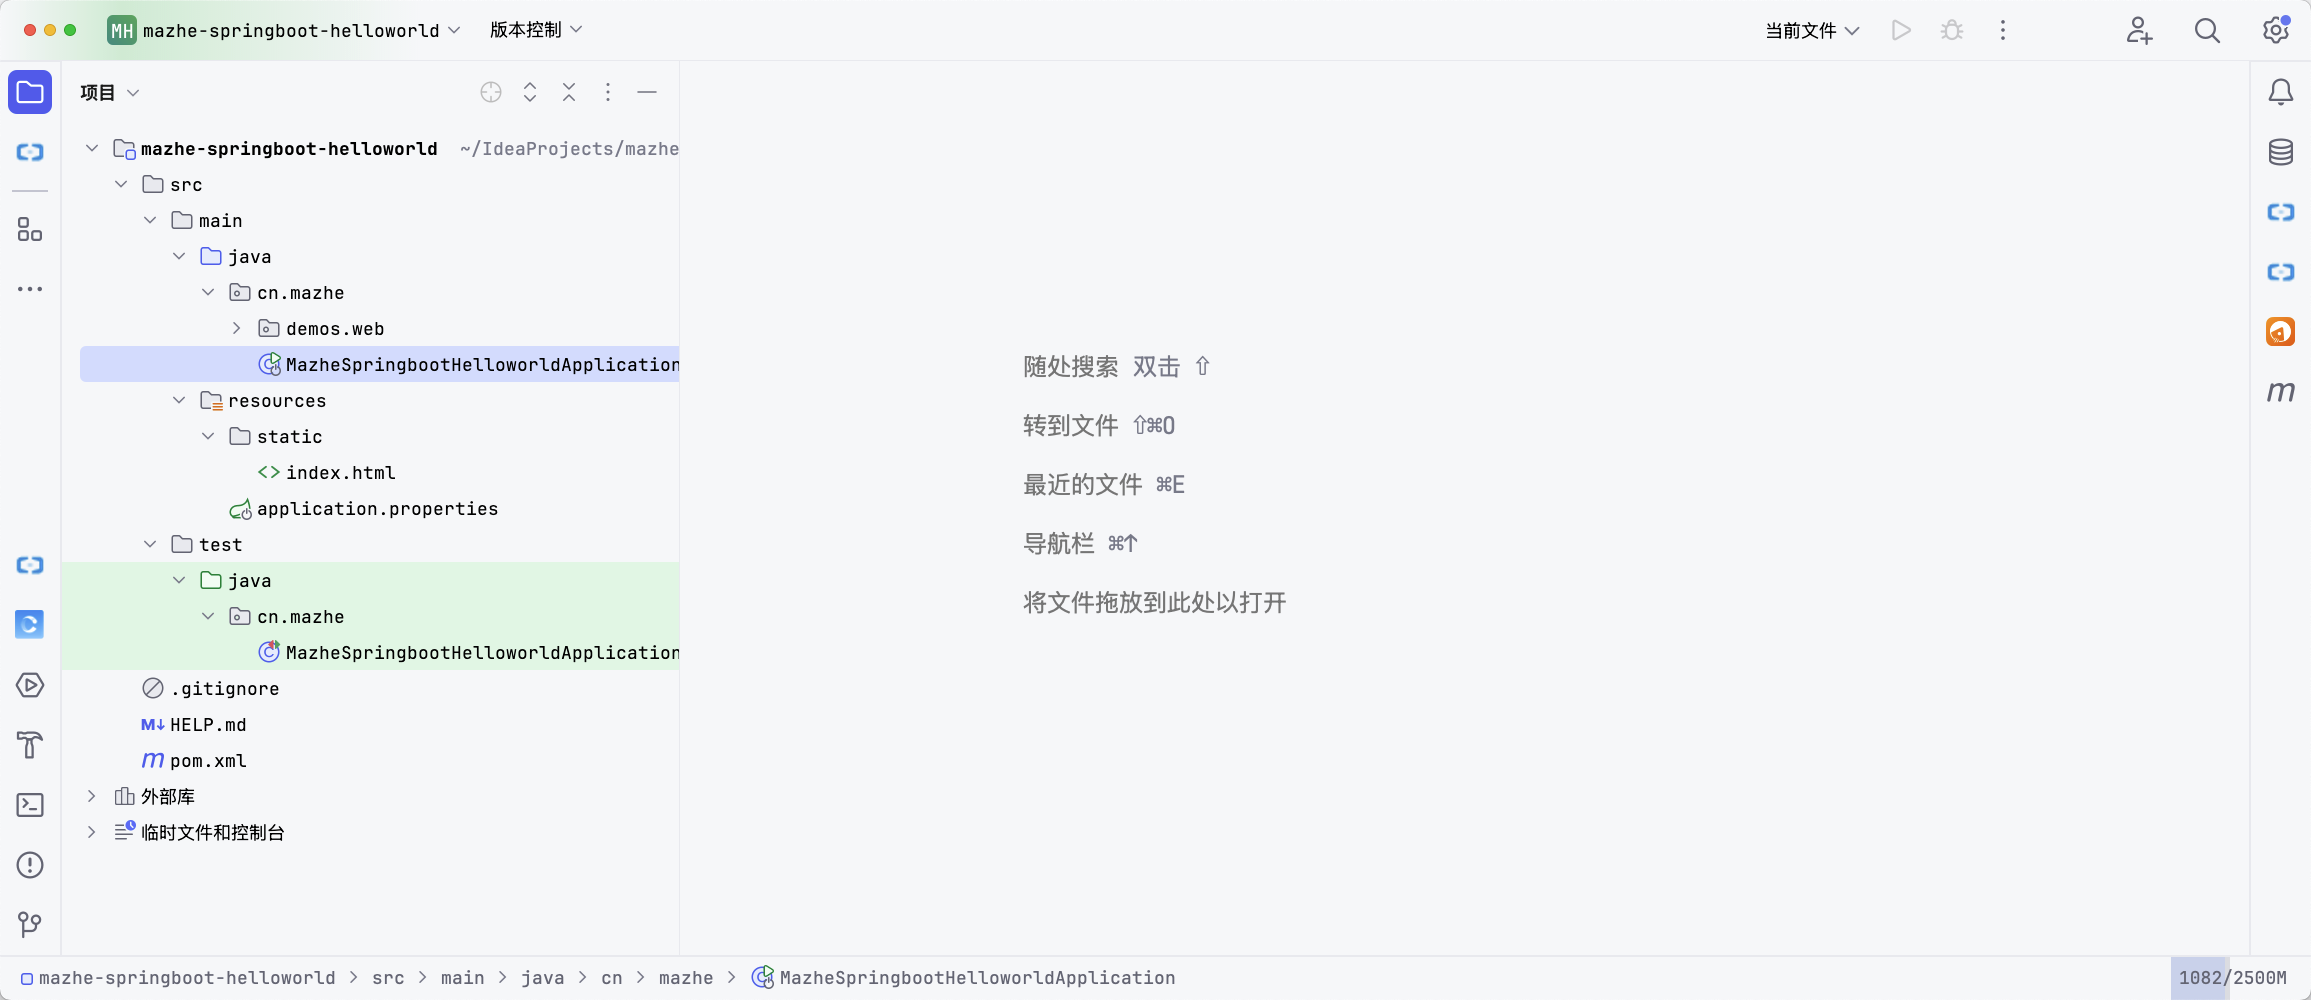
Task: Open Notifications bell icon
Action: [2281, 92]
